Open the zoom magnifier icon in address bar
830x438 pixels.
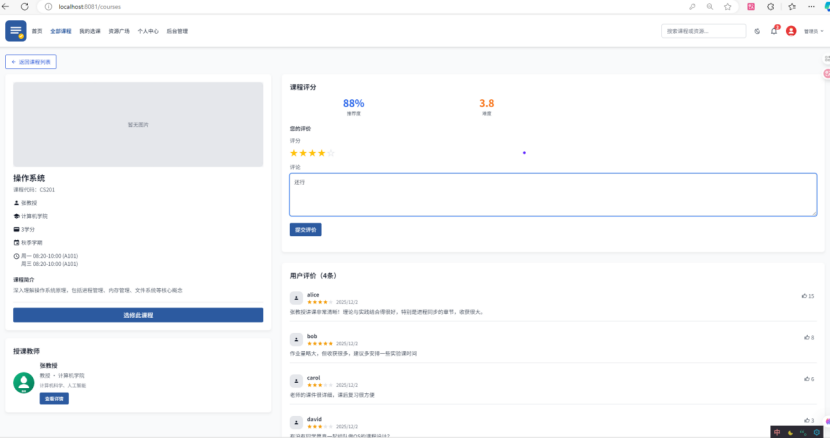pyautogui.click(x=710, y=7)
